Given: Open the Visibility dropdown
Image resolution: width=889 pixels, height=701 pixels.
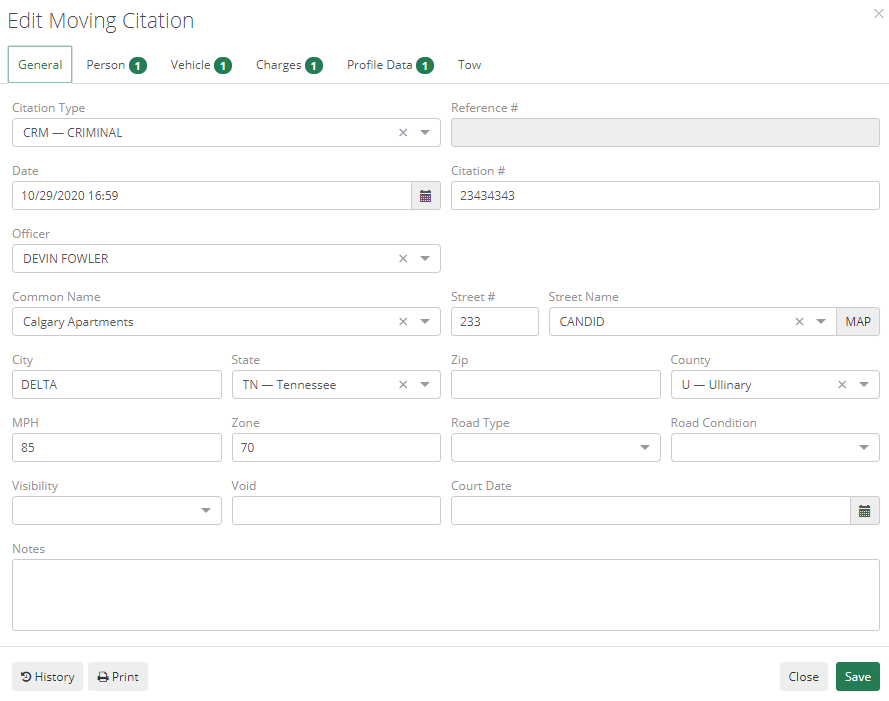Looking at the screenshot, I should coord(117,510).
